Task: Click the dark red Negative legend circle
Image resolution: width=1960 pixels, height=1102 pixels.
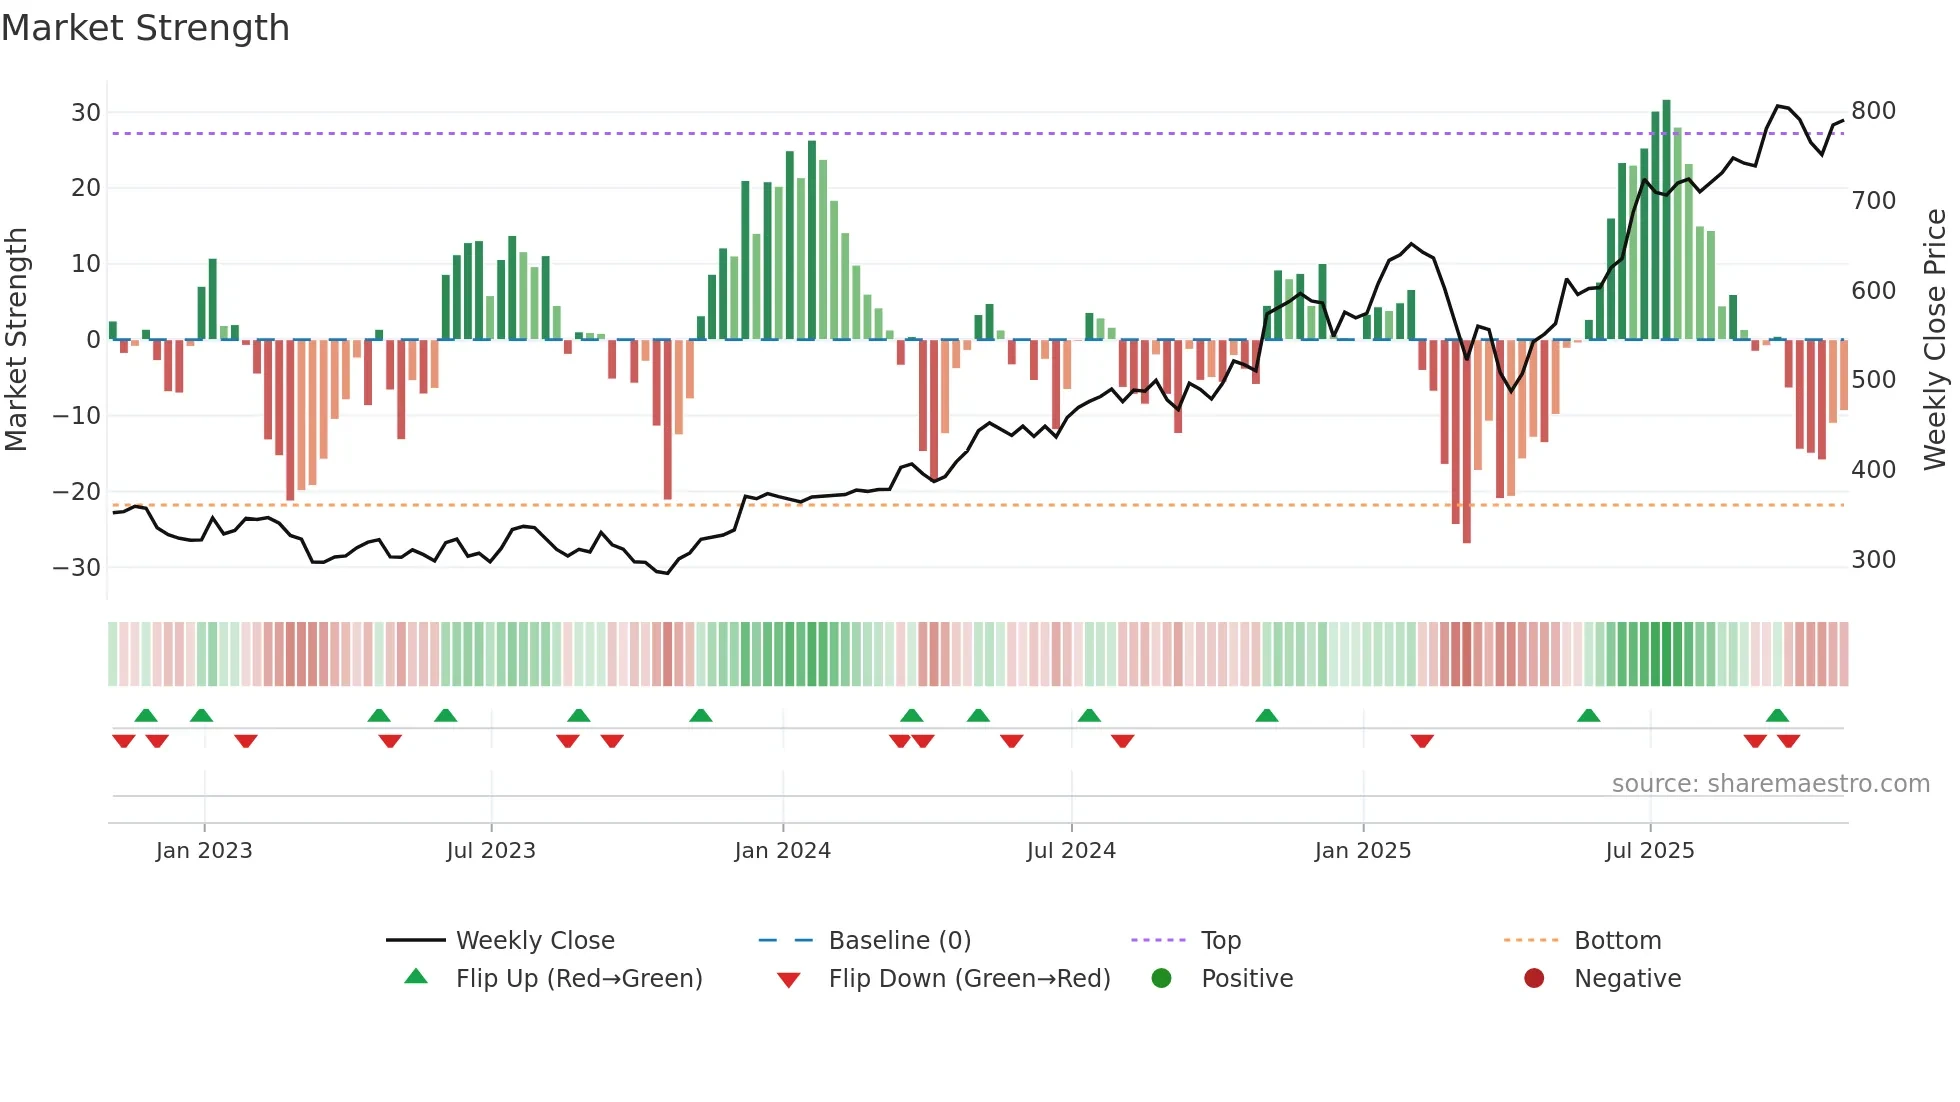Action: pos(1534,978)
